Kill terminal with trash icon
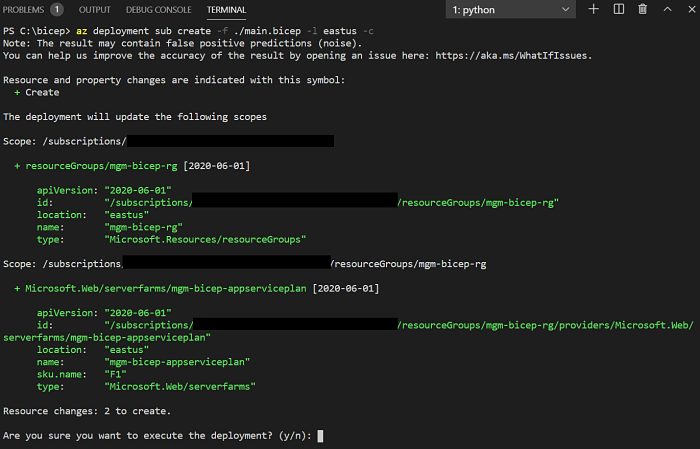700x449 pixels. (x=642, y=9)
